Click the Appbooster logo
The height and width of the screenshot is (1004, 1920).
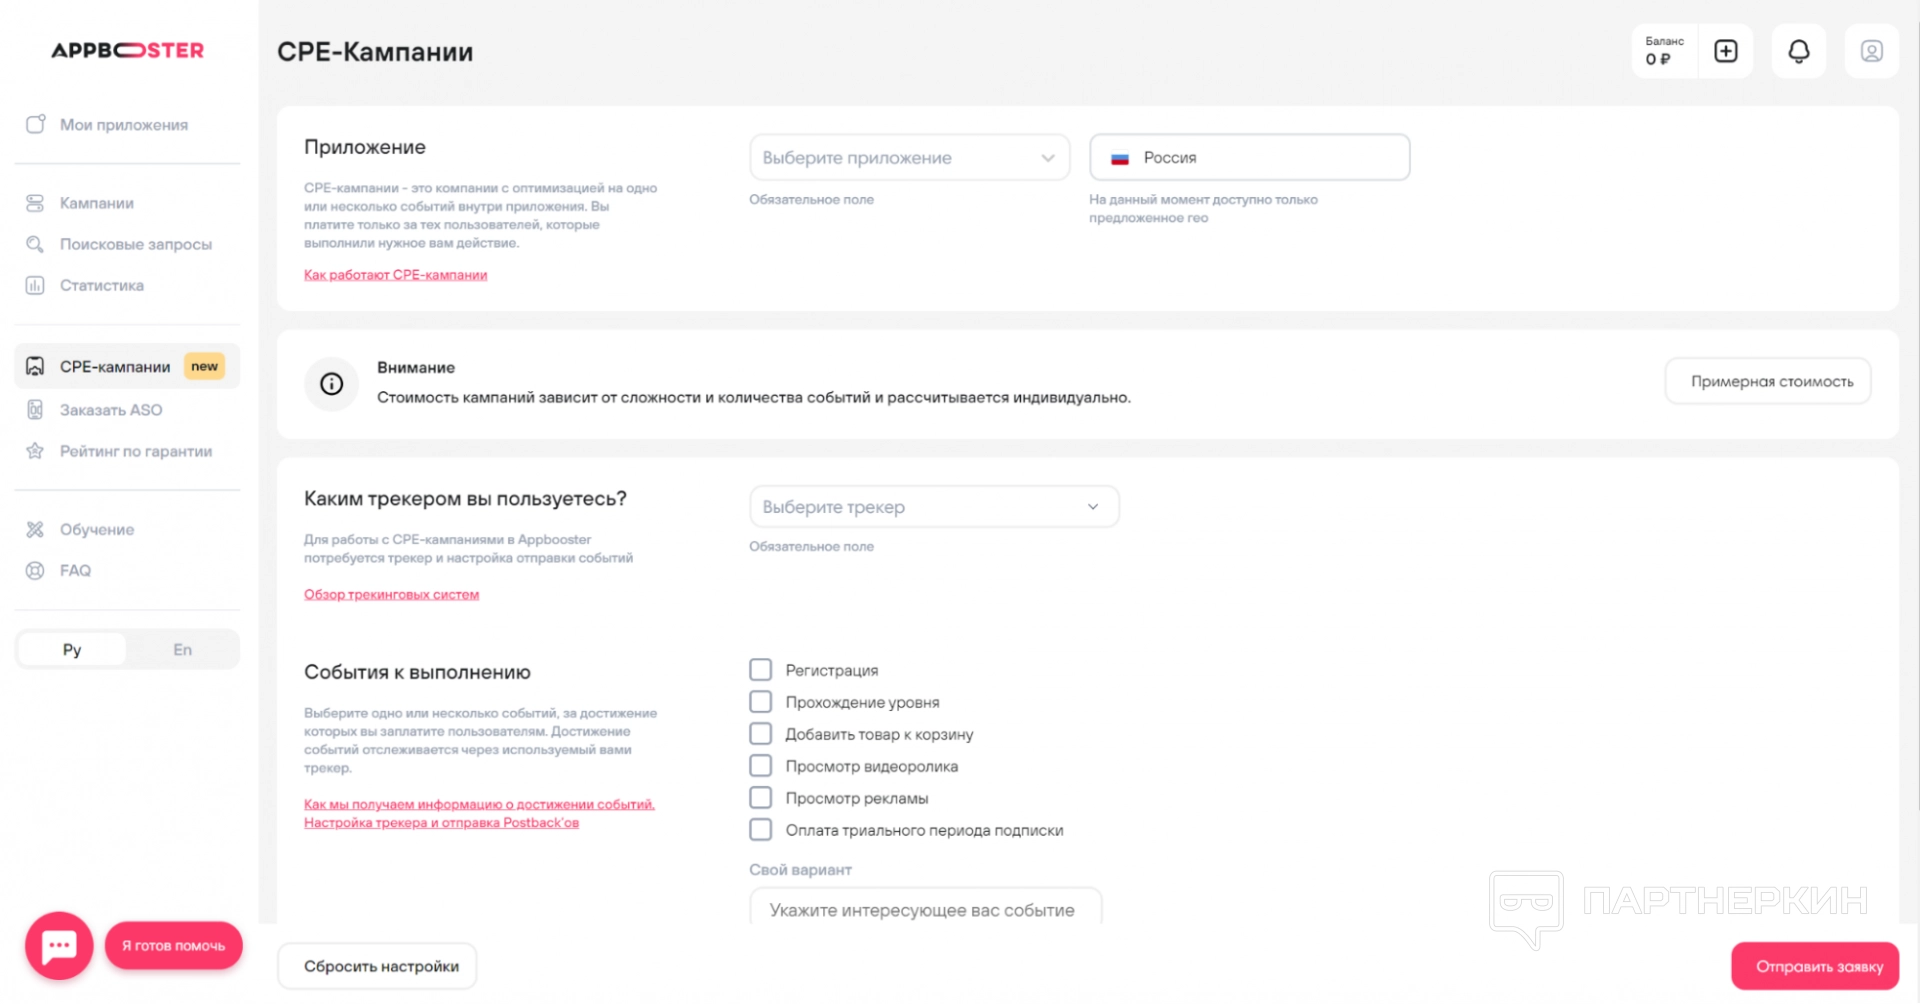[128, 50]
